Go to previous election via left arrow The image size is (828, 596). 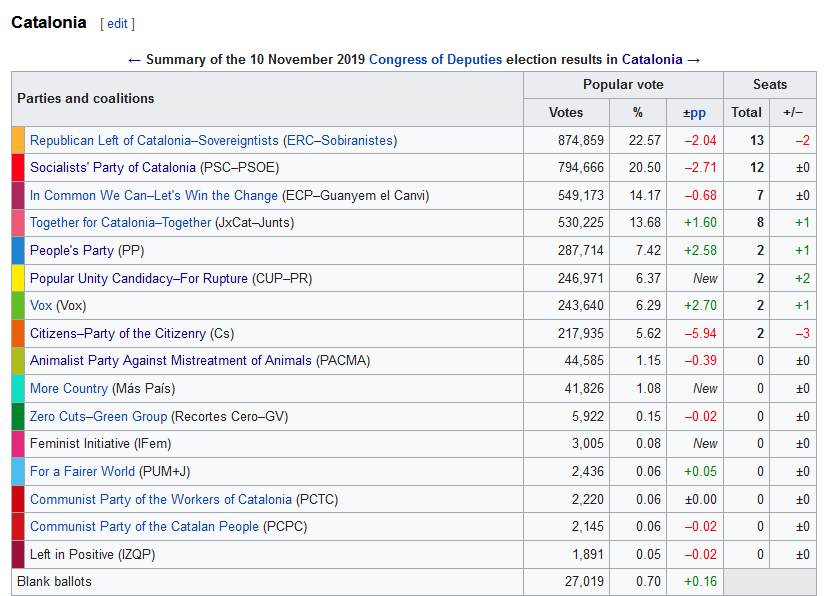click(x=134, y=60)
